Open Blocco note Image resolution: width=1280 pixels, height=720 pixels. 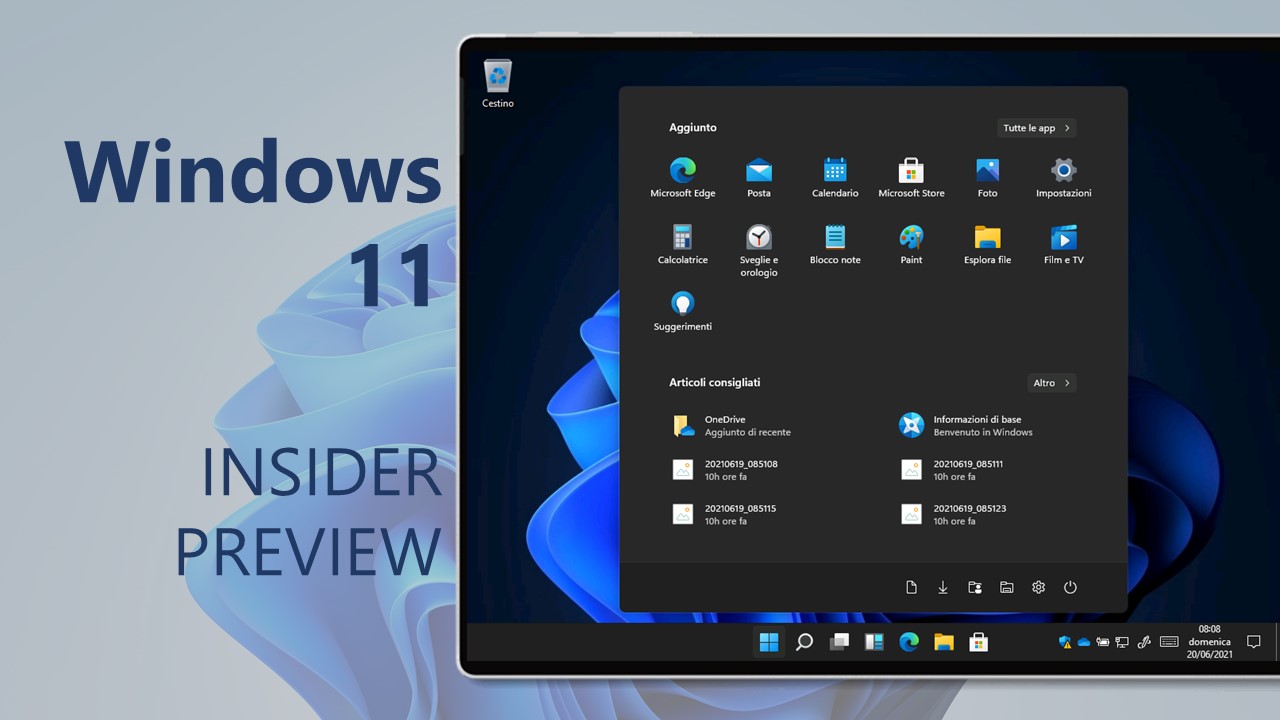tap(835, 237)
